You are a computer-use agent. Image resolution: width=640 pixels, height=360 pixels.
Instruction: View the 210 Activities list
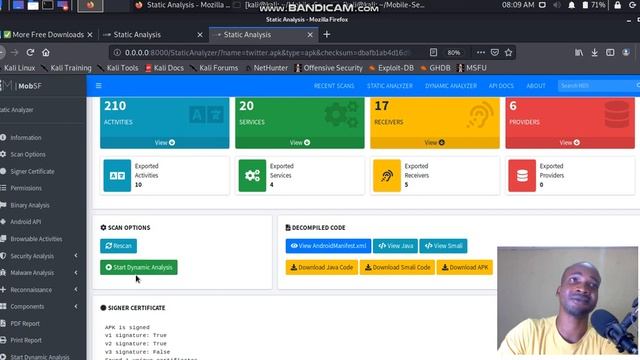(164, 142)
